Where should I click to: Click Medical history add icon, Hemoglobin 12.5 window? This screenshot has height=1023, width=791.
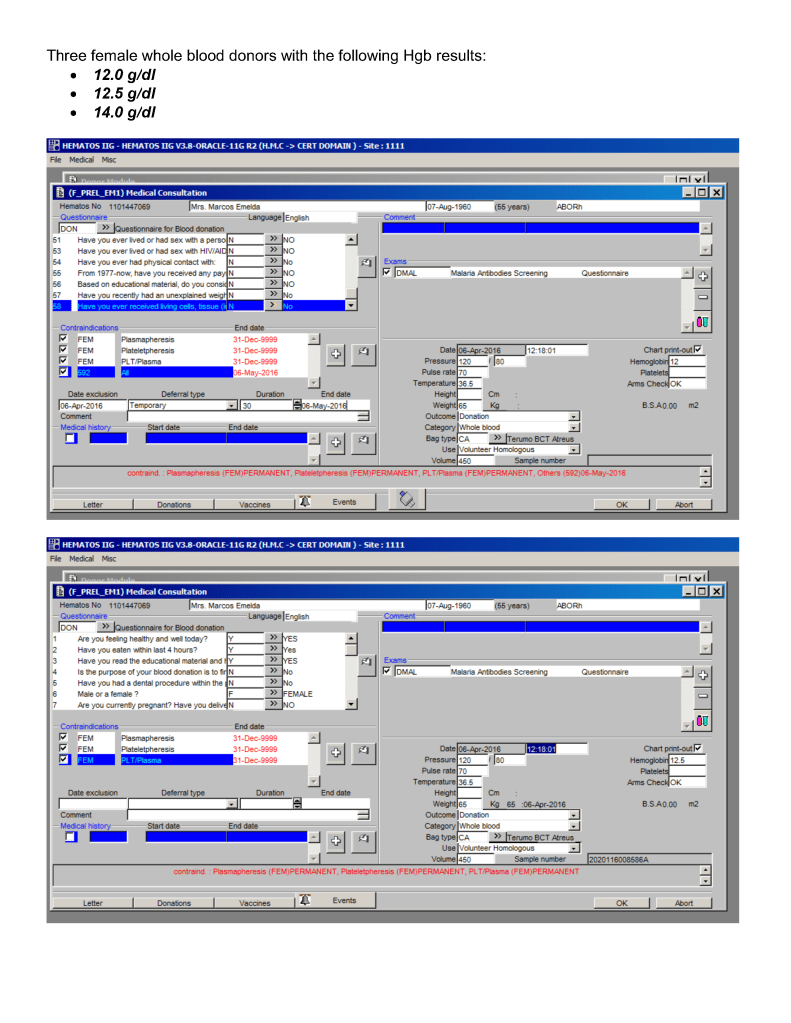click(337, 838)
